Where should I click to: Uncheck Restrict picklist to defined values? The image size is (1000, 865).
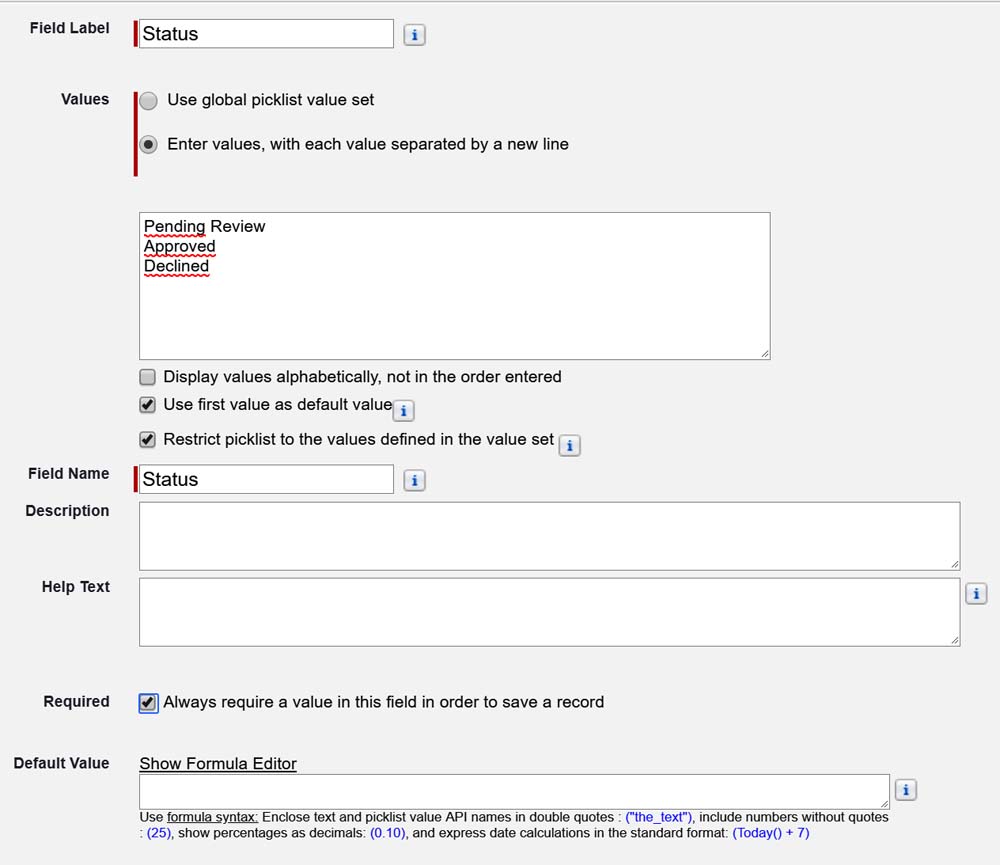[148, 440]
